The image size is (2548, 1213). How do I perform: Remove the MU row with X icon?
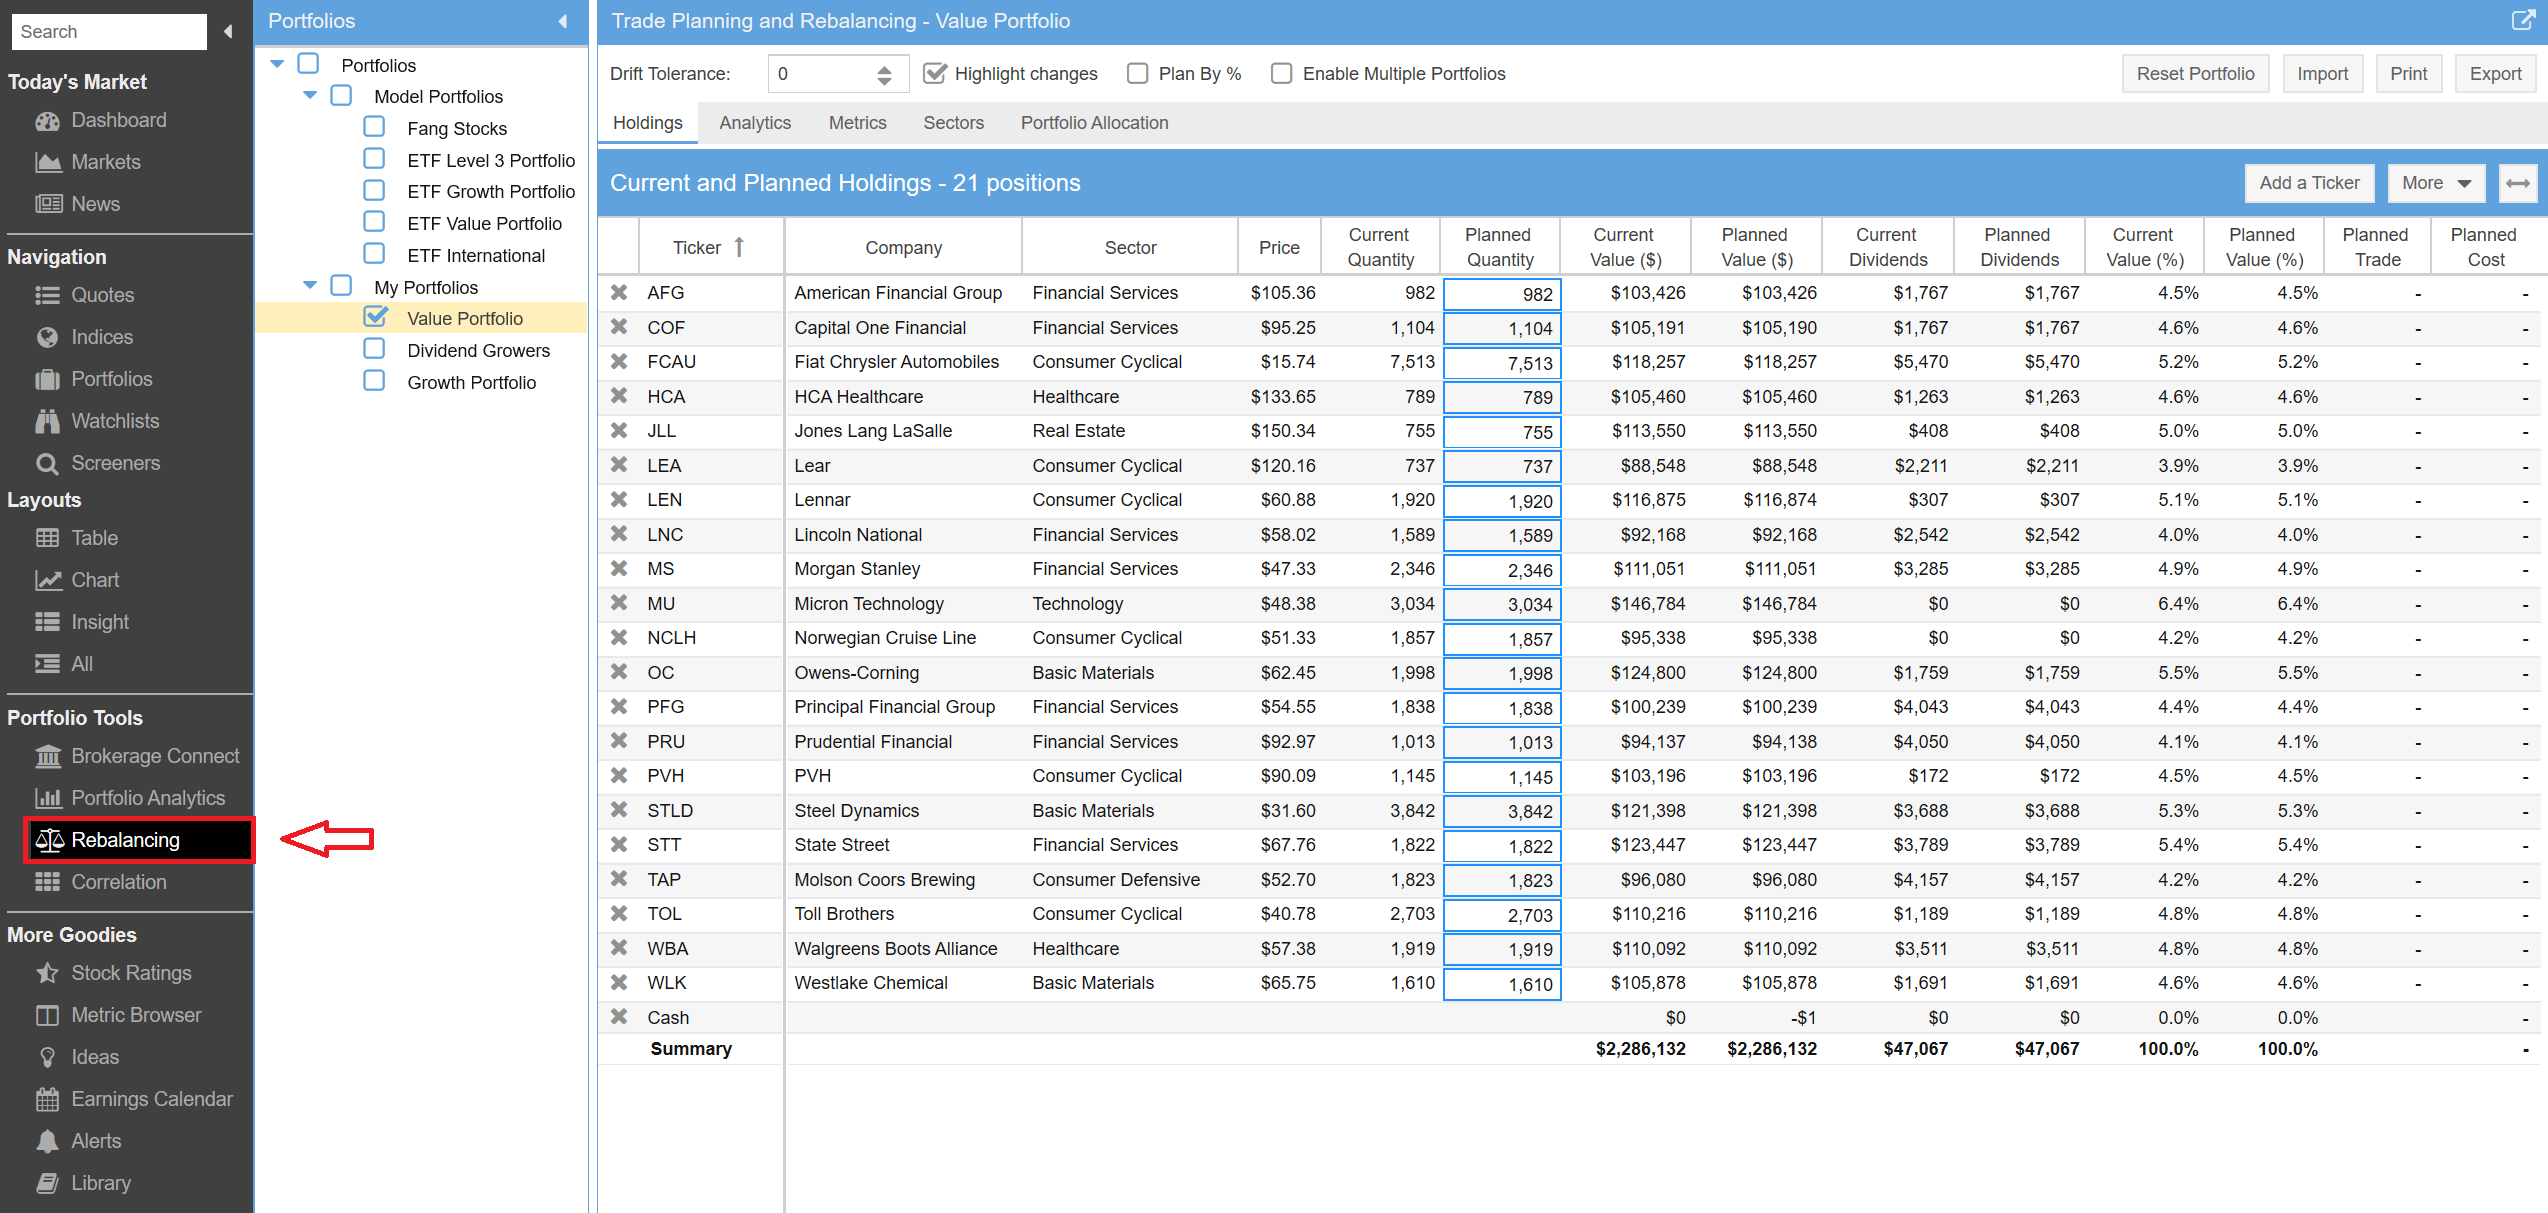[x=619, y=603]
